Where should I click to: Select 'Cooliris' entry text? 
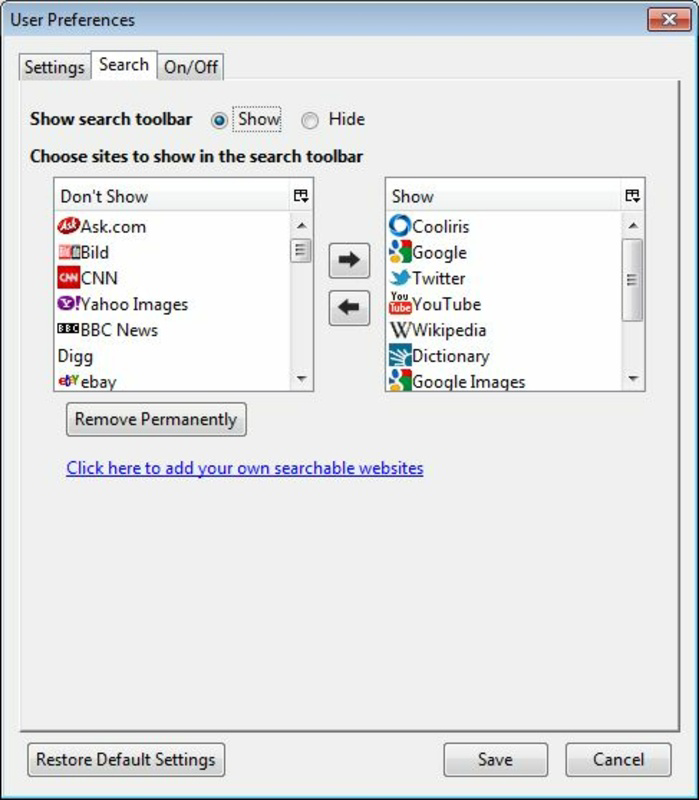coord(441,227)
